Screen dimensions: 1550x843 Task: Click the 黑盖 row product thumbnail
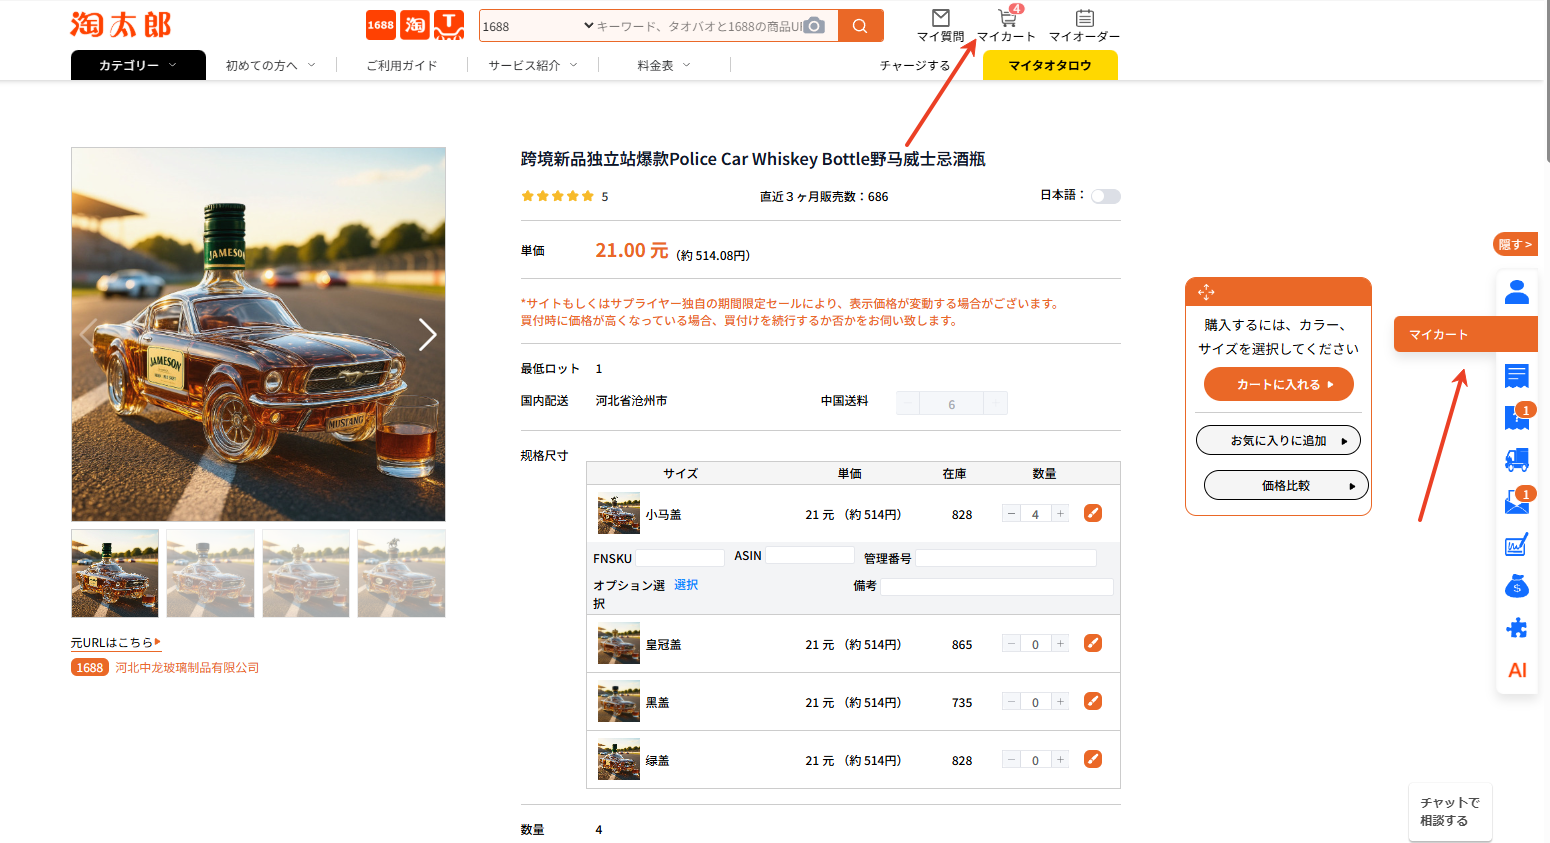pyautogui.click(x=619, y=702)
